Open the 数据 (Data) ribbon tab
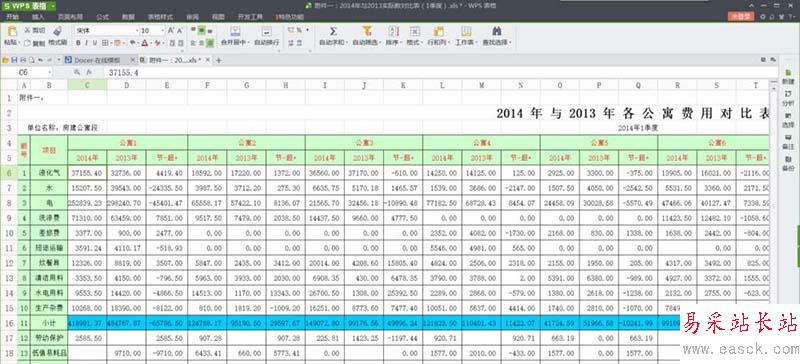Viewport: 800px width, 364px height. pos(129,17)
